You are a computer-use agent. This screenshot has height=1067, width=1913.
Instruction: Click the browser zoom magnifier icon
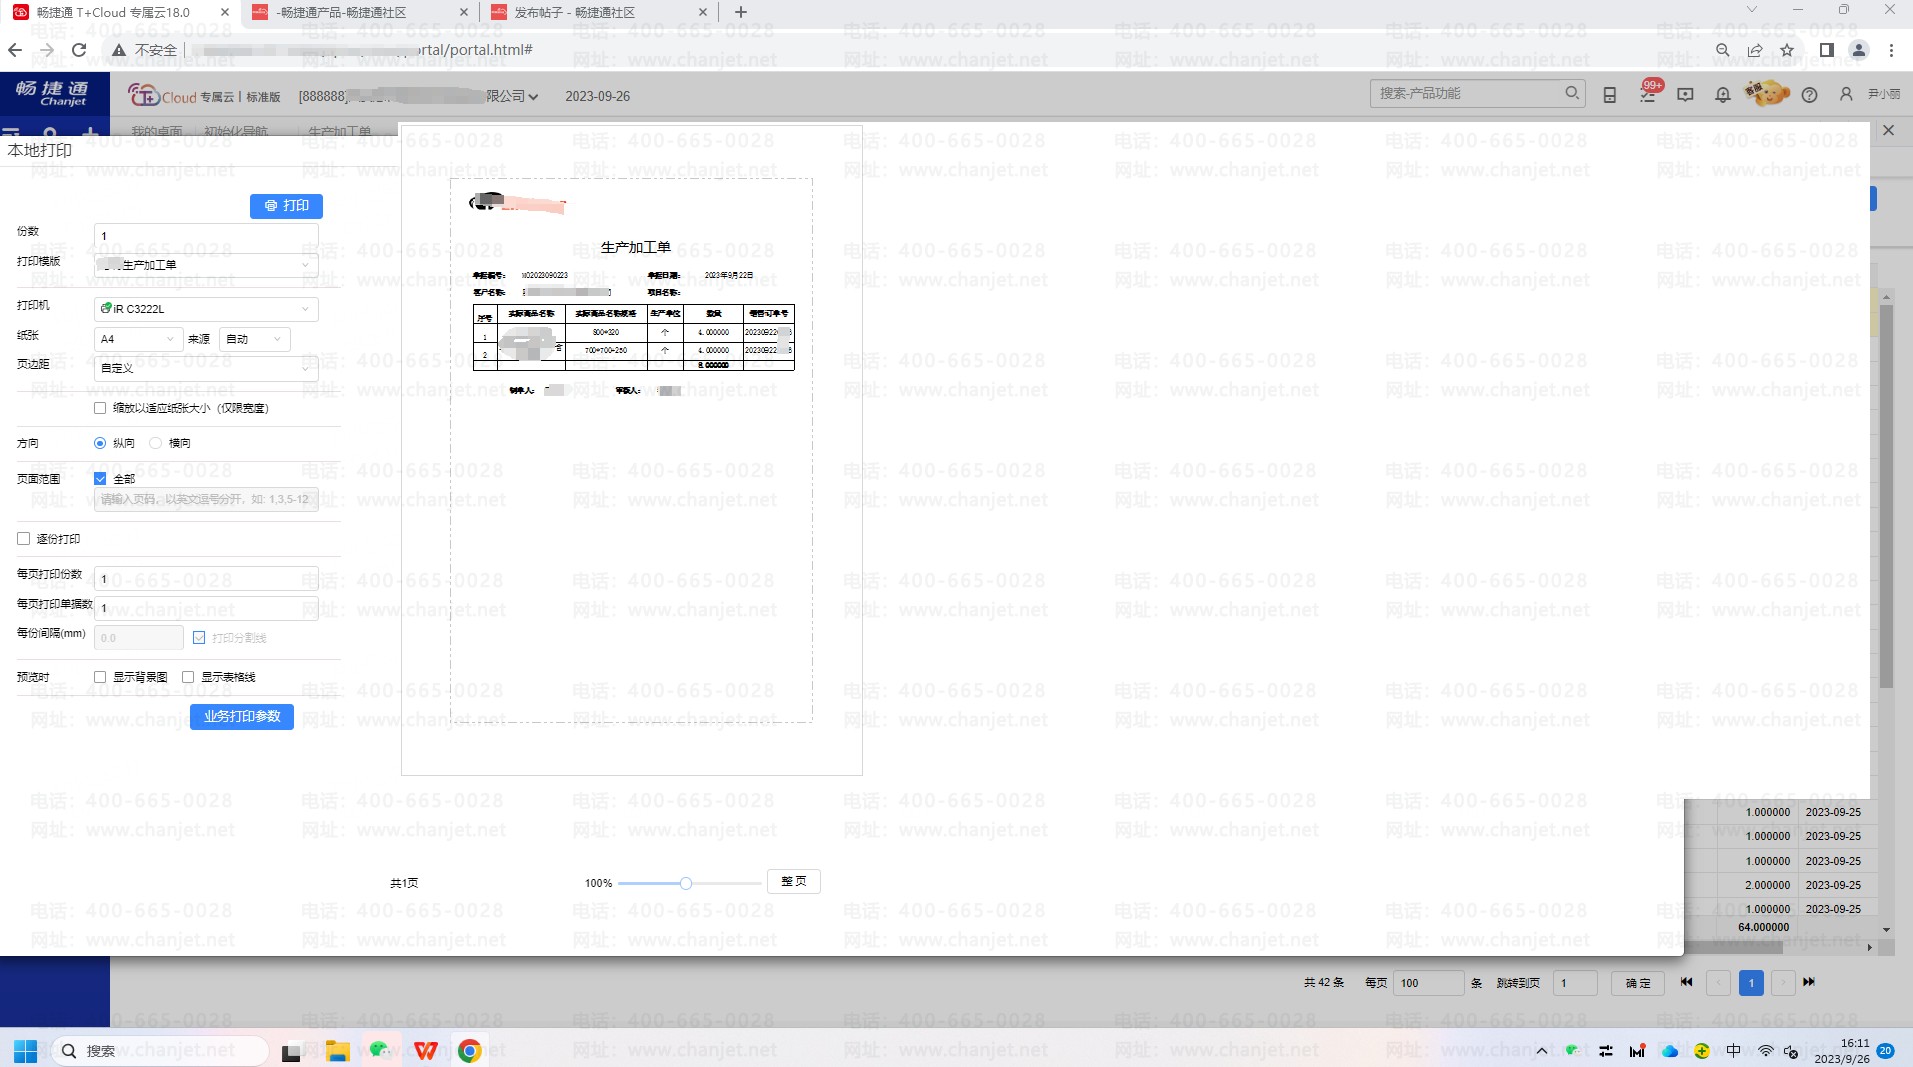(x=1722, y=50)
